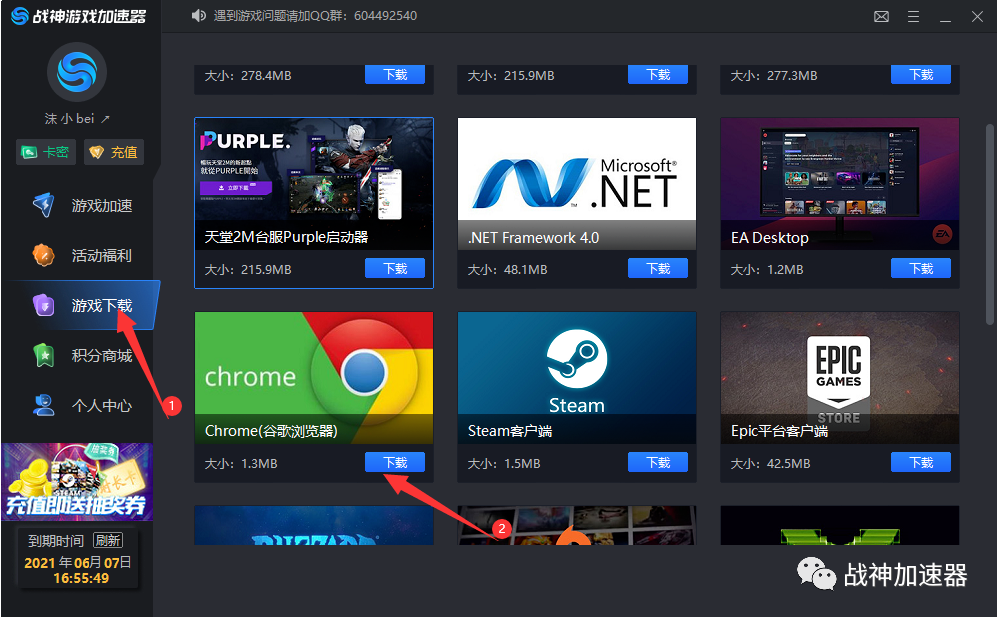Click the purple 游戏下载 shield icon
Screen dimensions: 997x617
point(43,305)
